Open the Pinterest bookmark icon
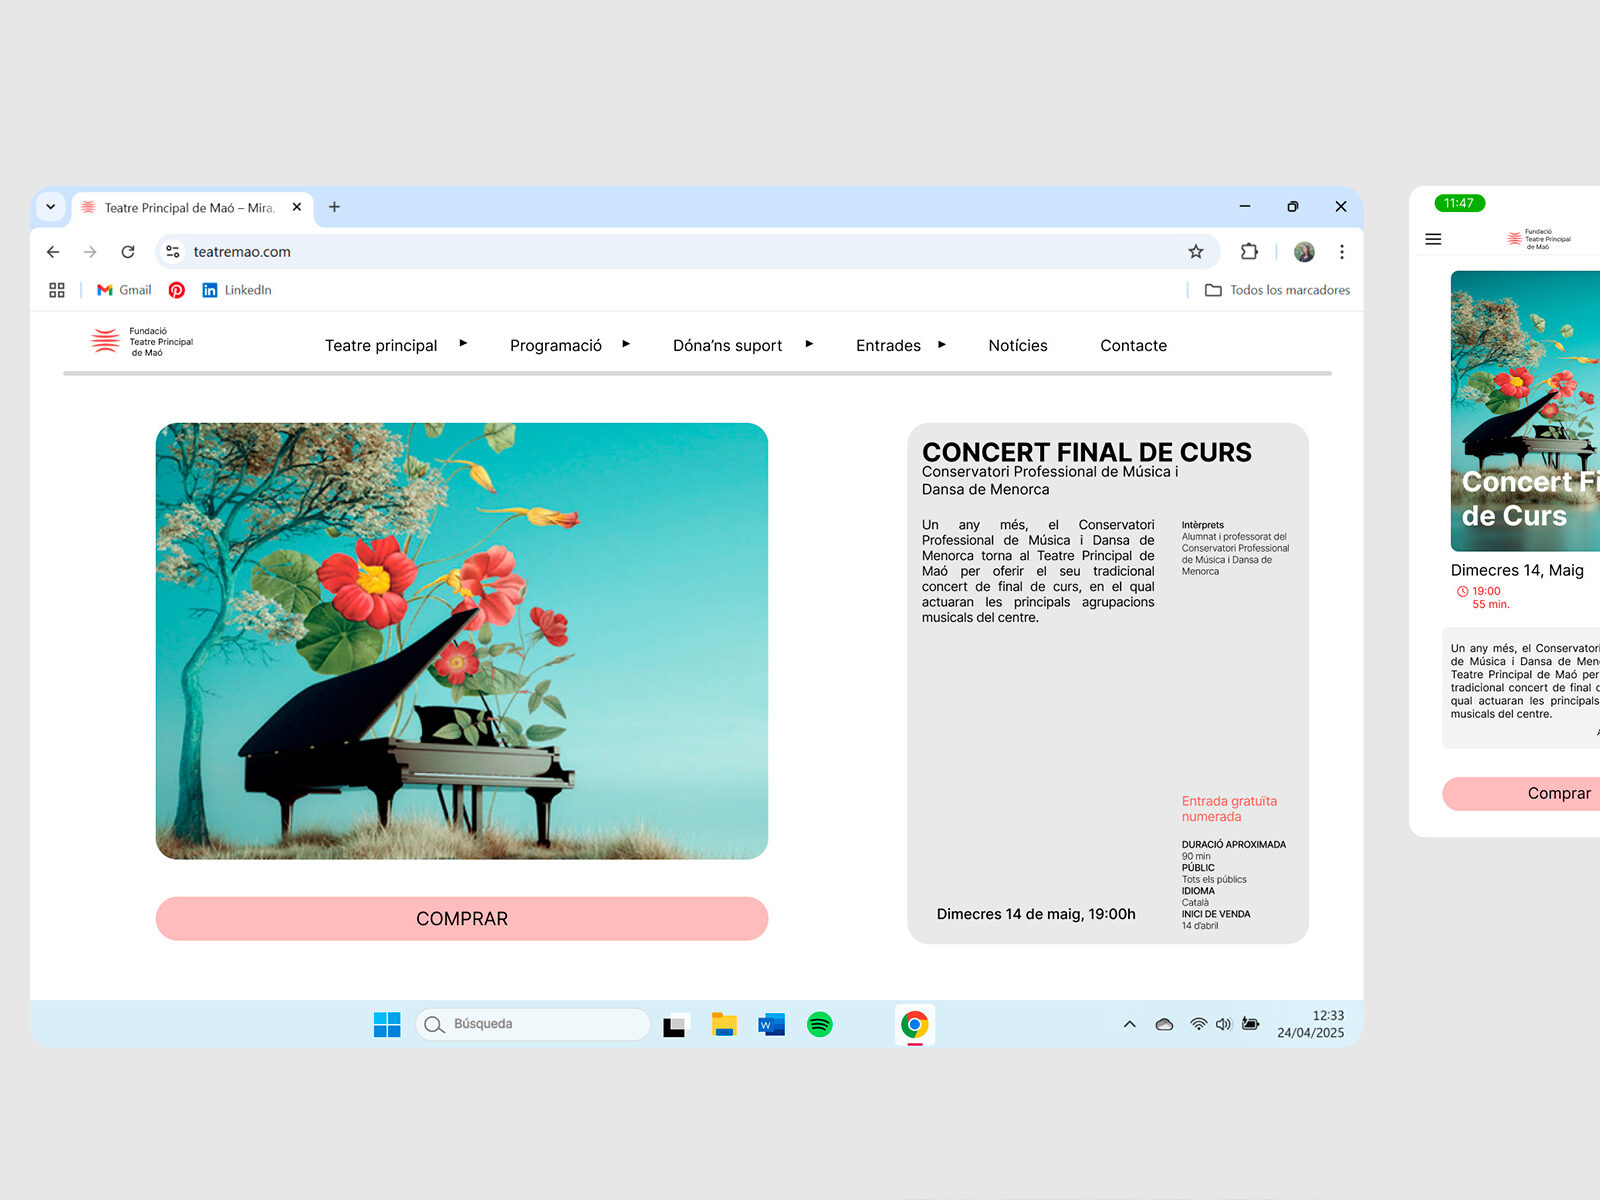The width and height of the screenshot is (1600, 1200). pyautogui.click(x=177, y=290)
